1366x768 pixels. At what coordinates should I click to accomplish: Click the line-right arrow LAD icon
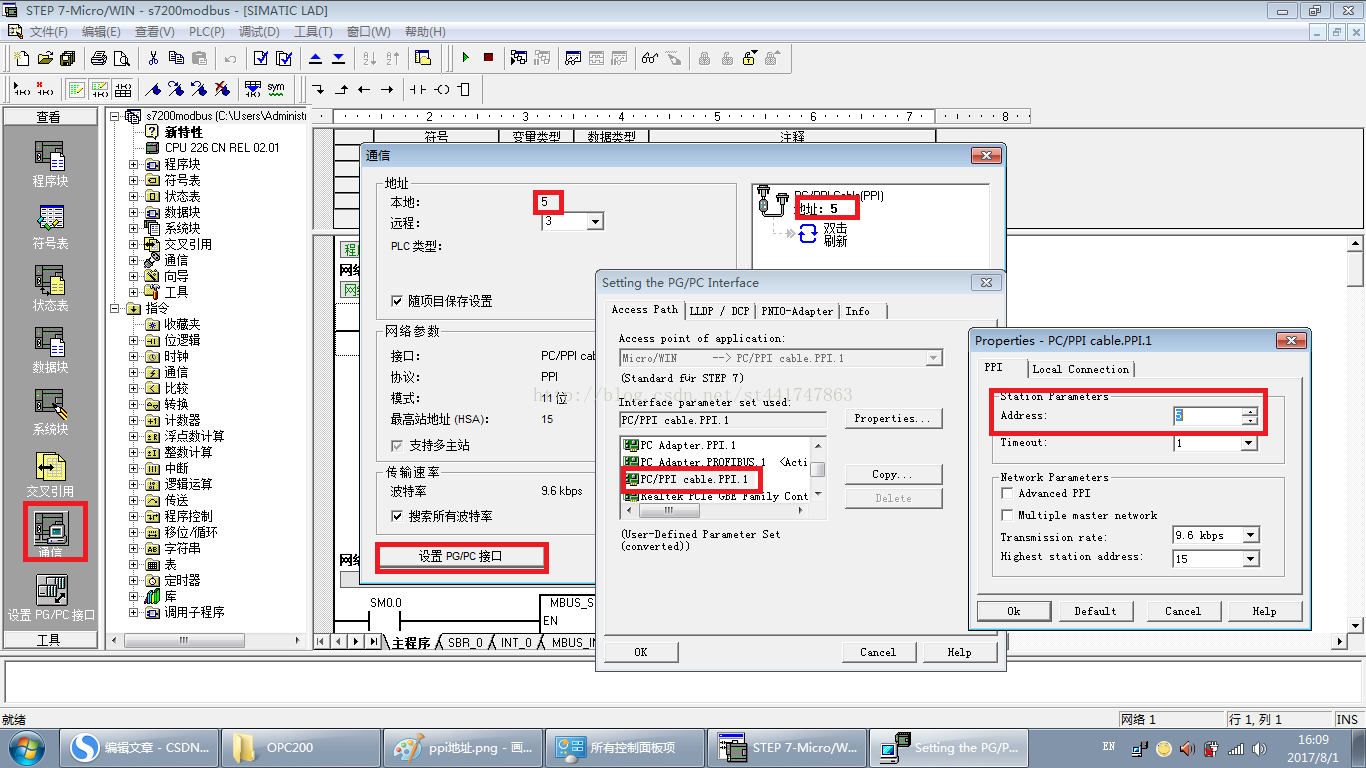(x=386, y=89)
